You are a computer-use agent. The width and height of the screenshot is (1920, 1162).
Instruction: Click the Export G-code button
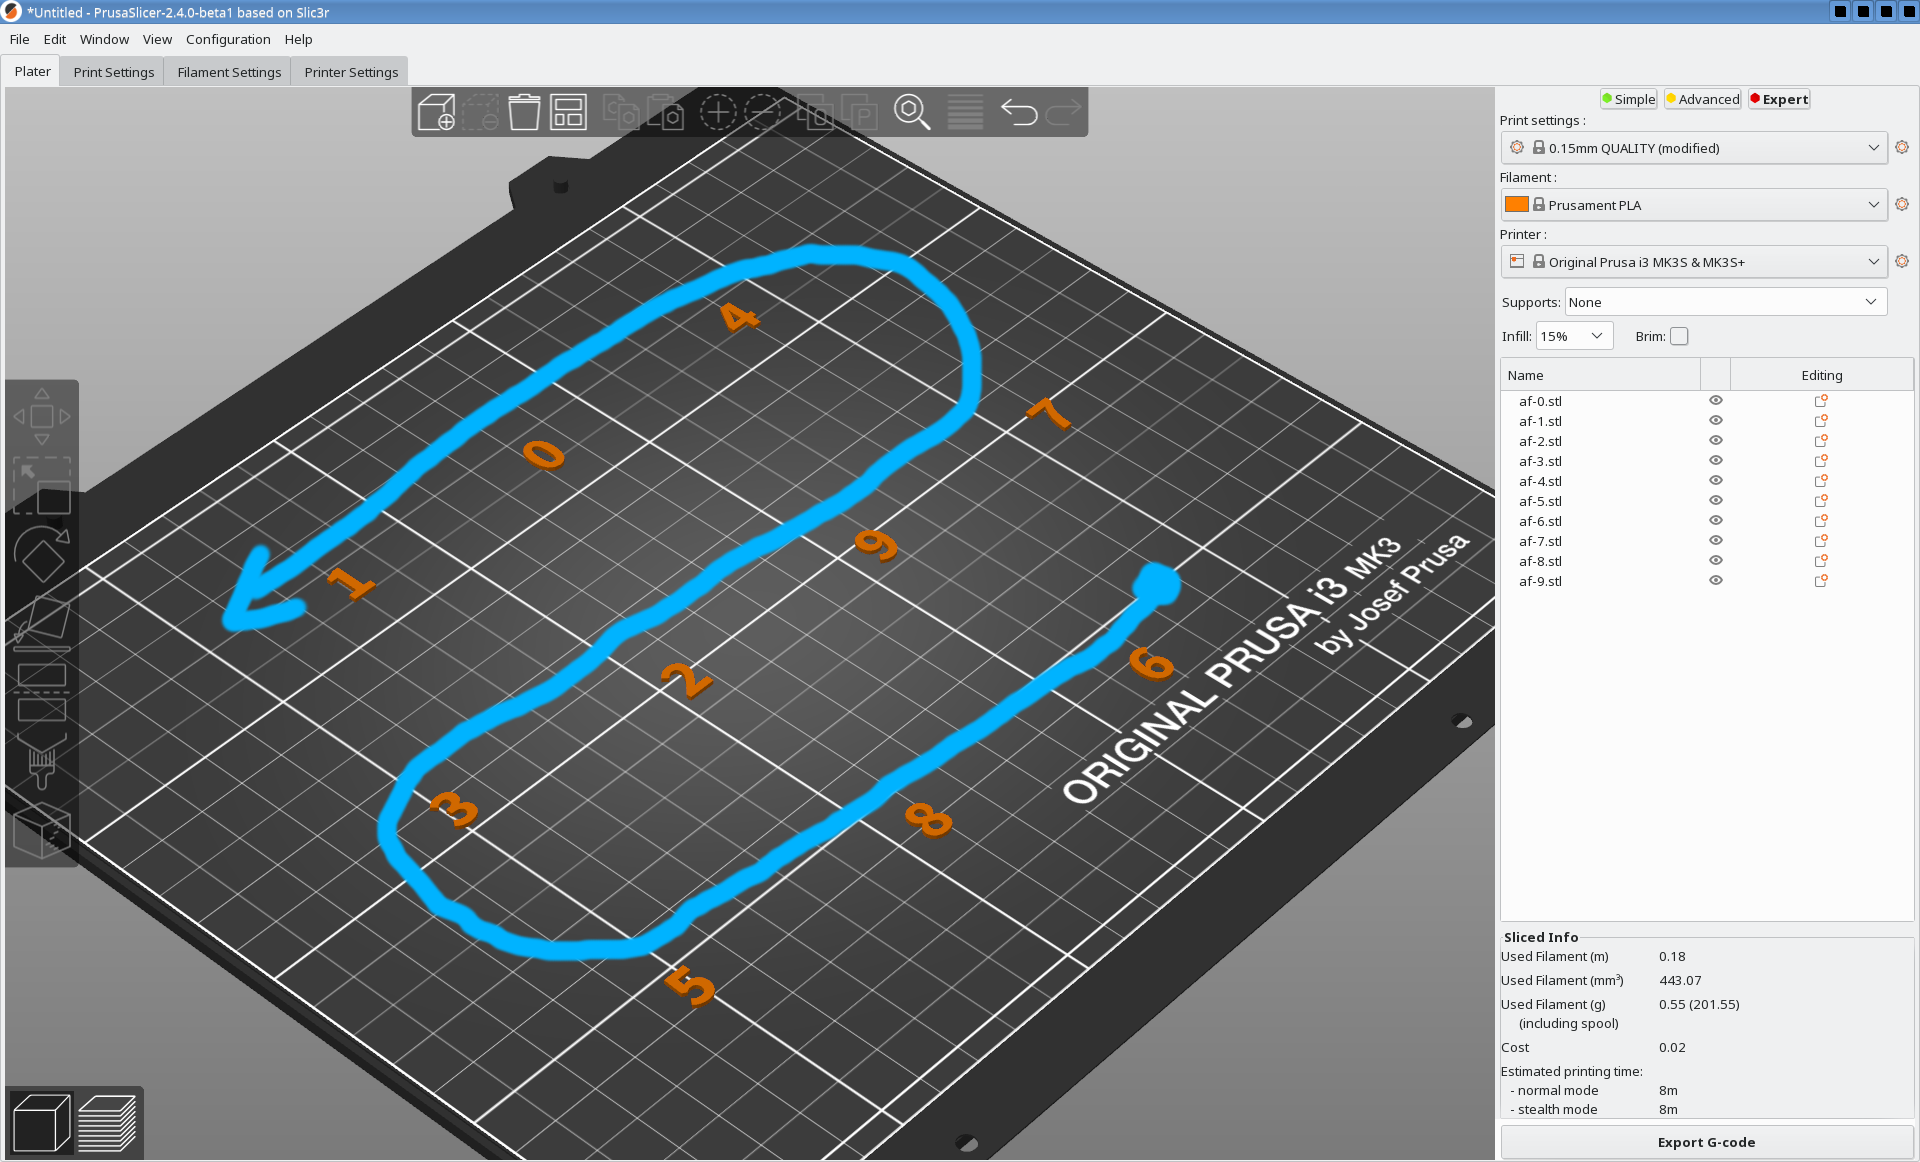point(1706,1142)
